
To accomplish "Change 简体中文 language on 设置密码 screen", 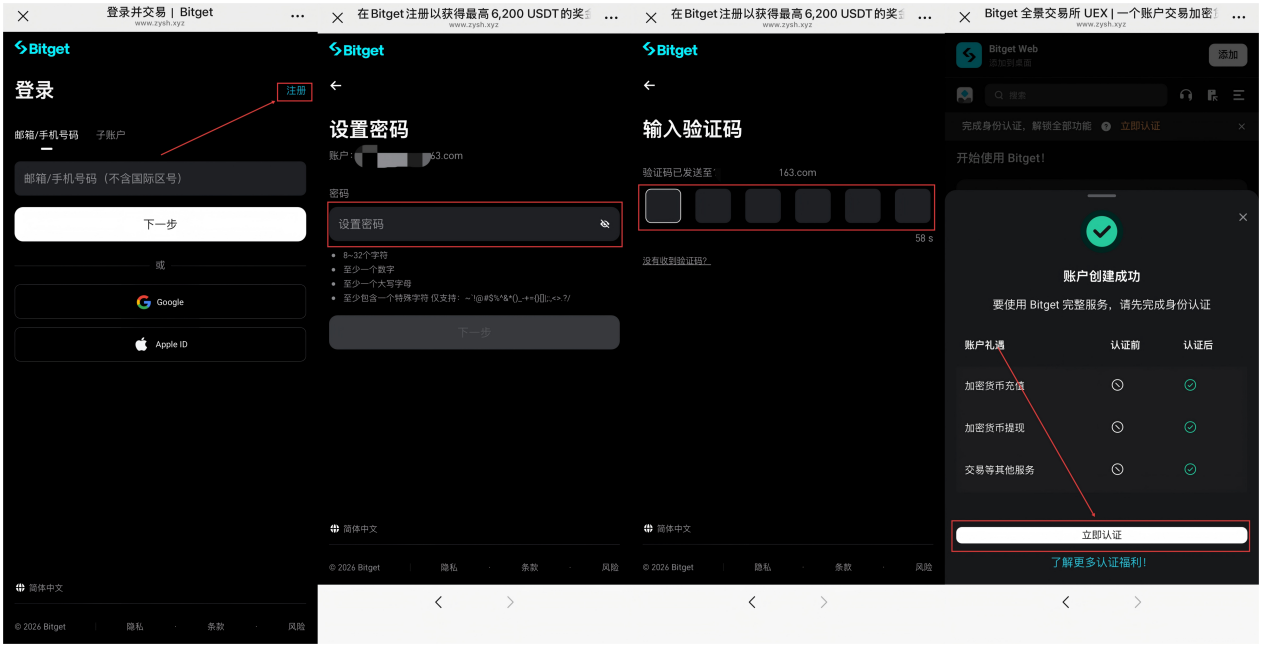I will pyautogui.click(x=353, y=529).
